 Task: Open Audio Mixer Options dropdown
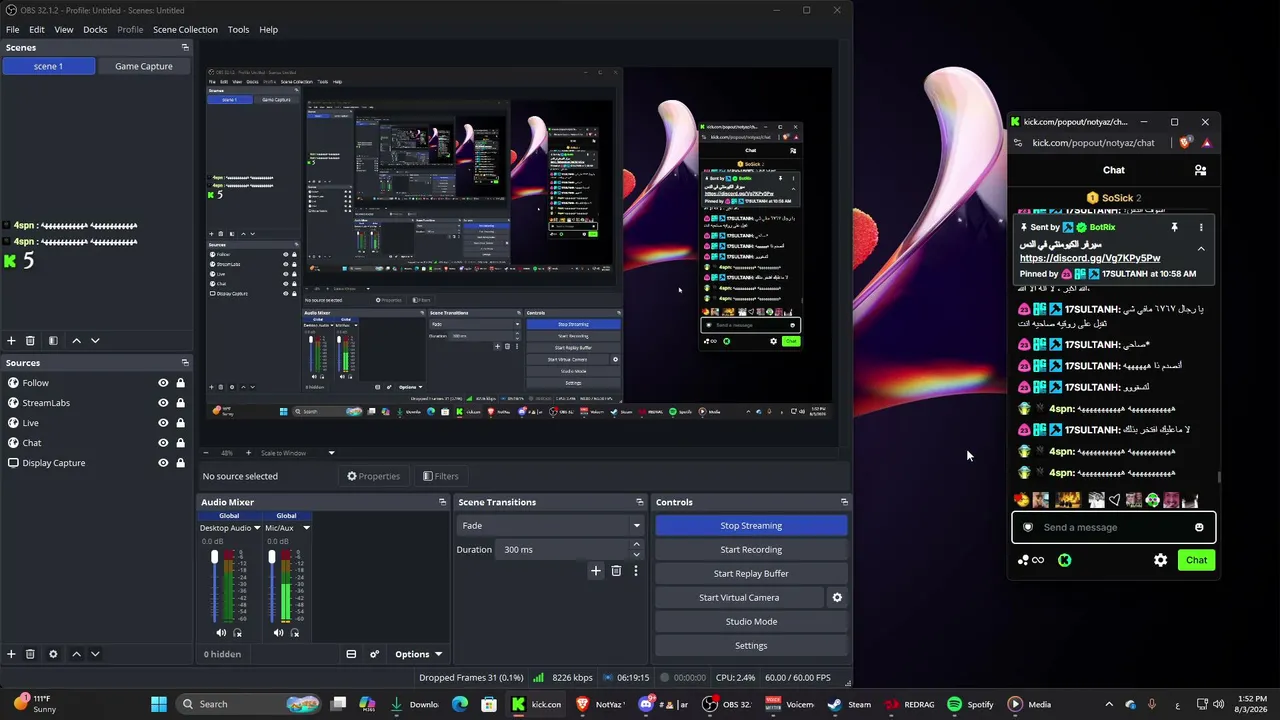(417, 654)
